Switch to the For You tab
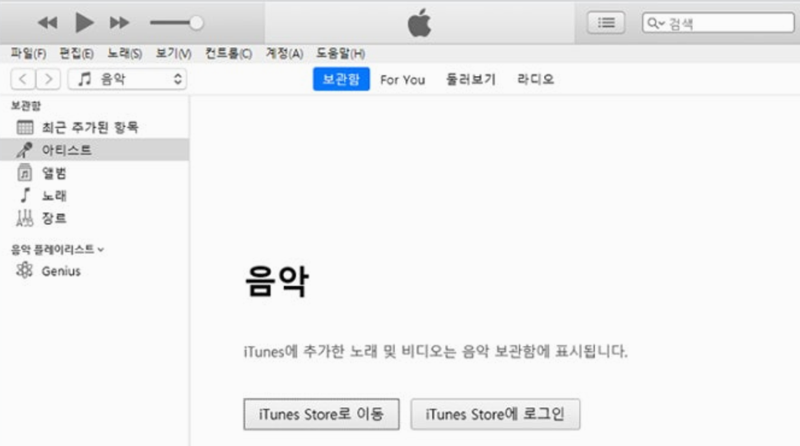This screenshot has width=800, height=446. tap(403, 80)
